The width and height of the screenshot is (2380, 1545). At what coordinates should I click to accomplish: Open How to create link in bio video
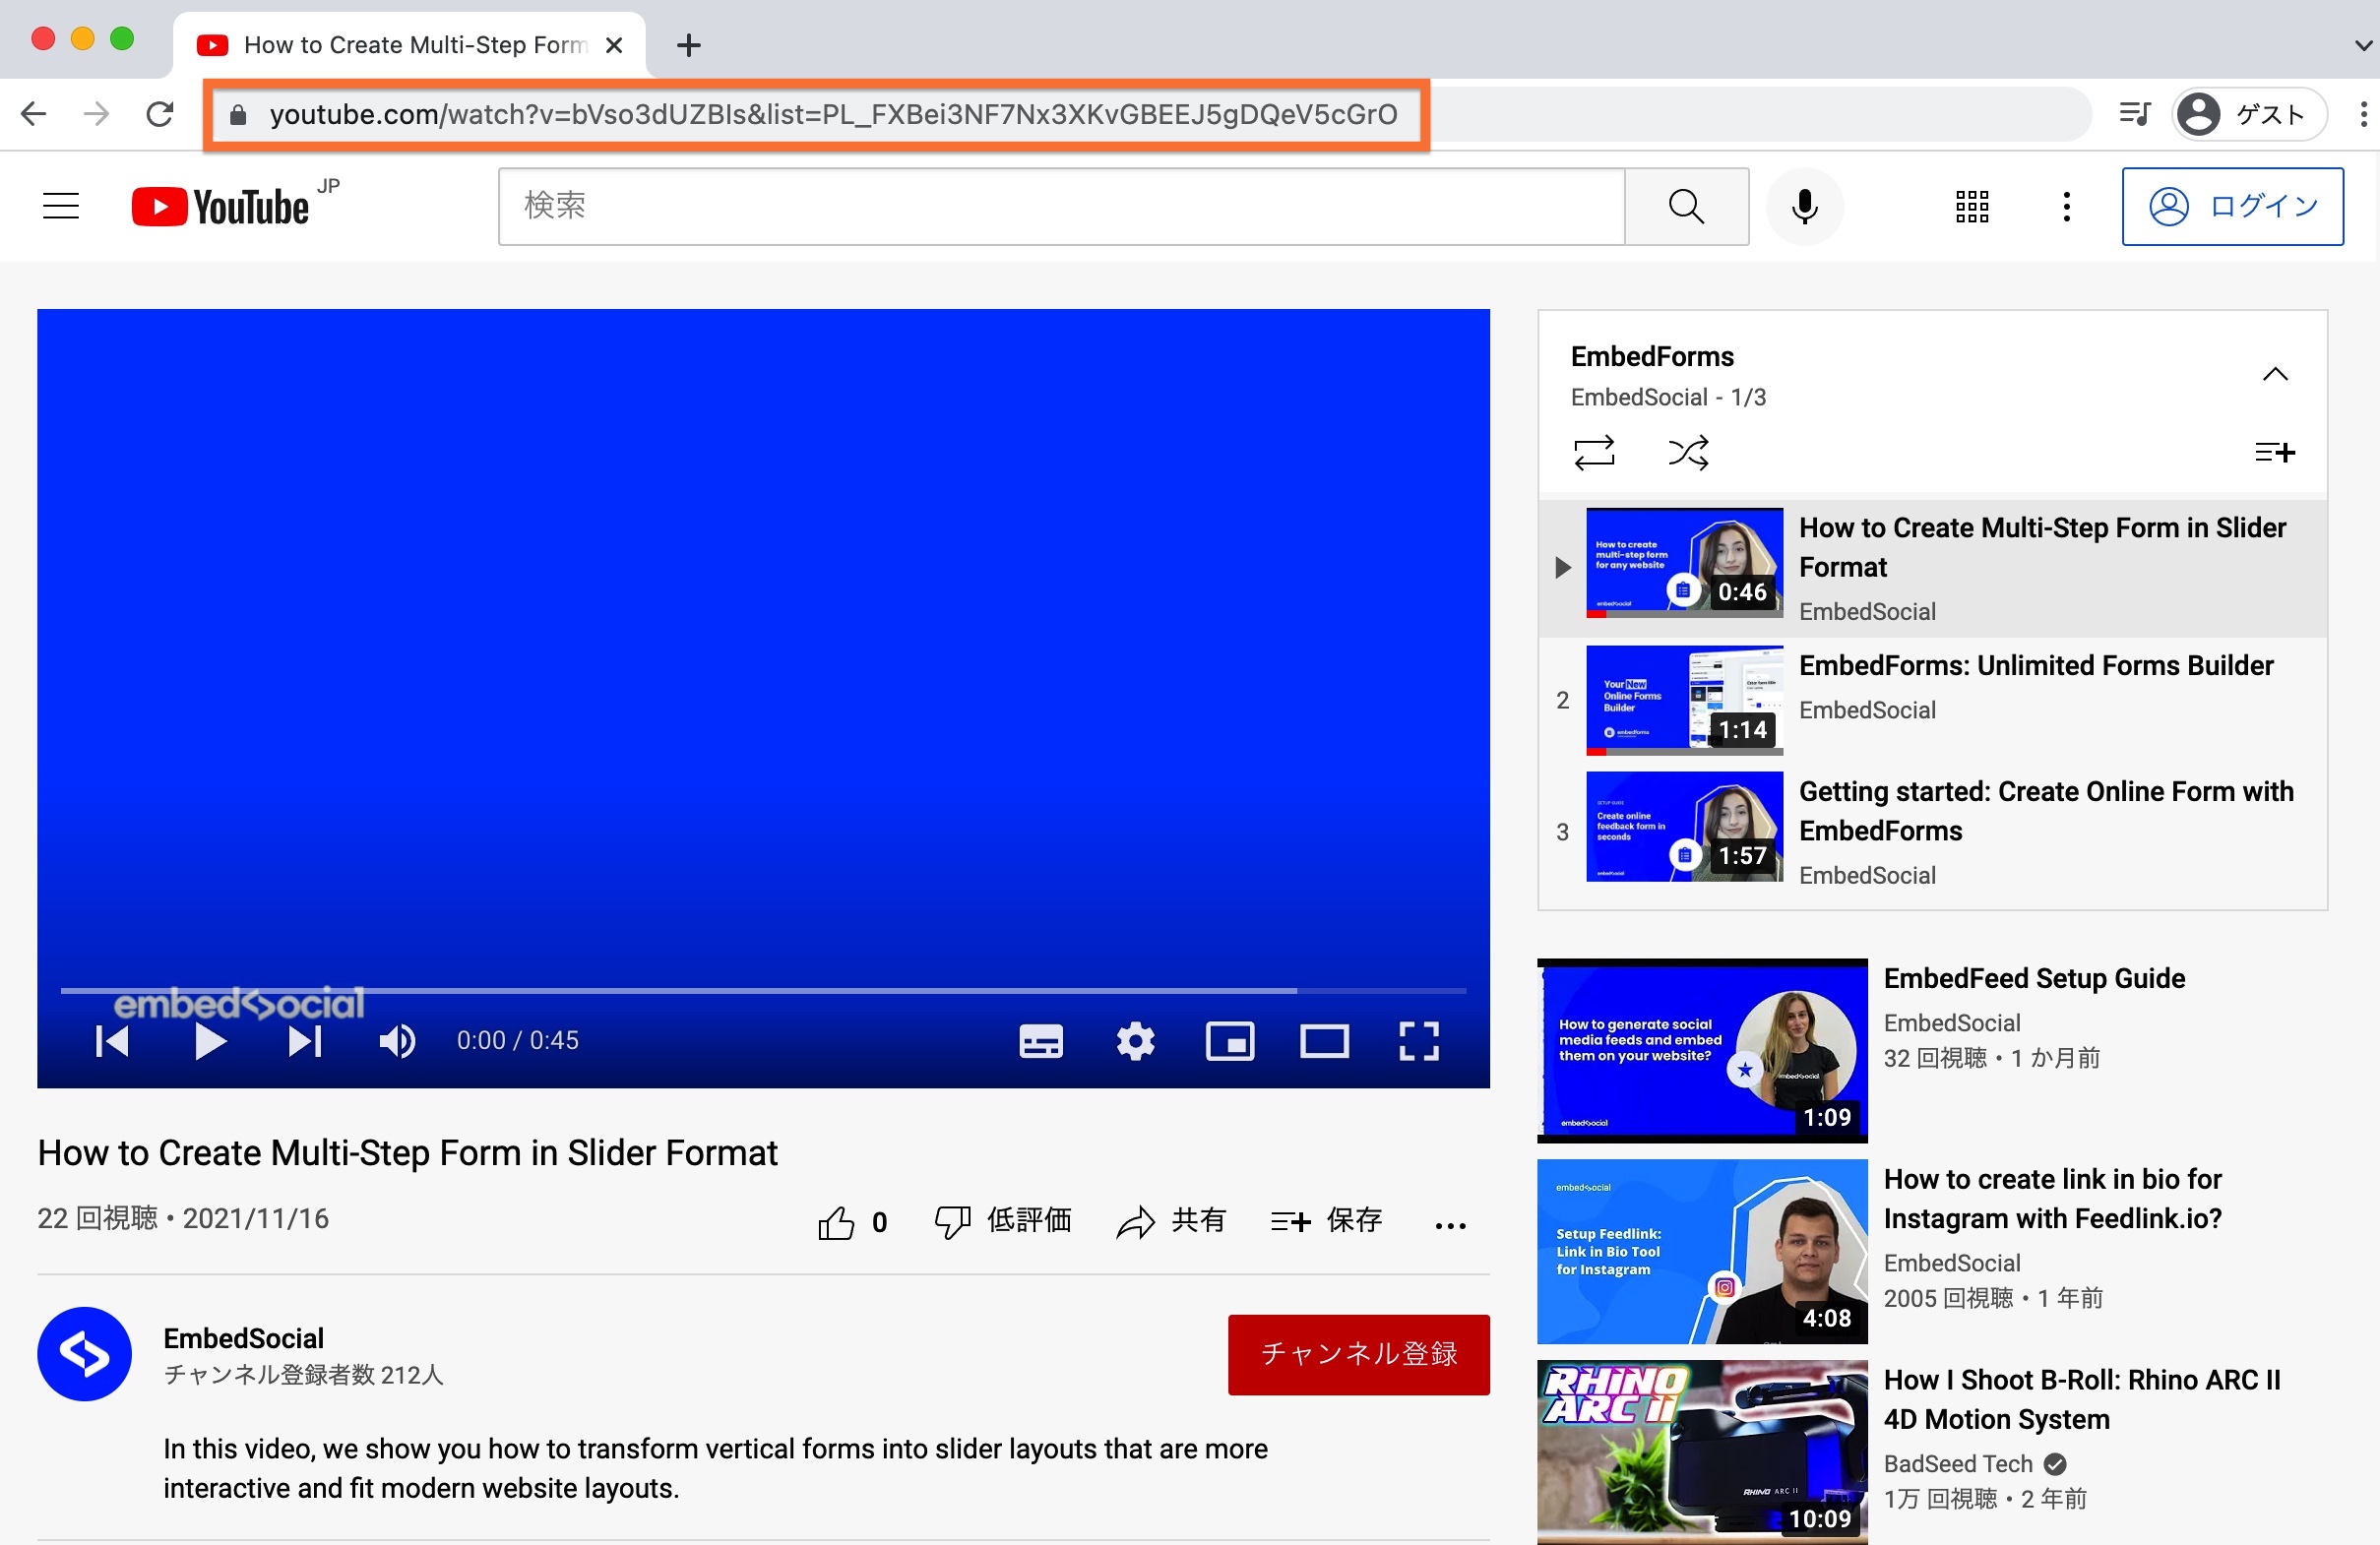pos(2052,1198)
